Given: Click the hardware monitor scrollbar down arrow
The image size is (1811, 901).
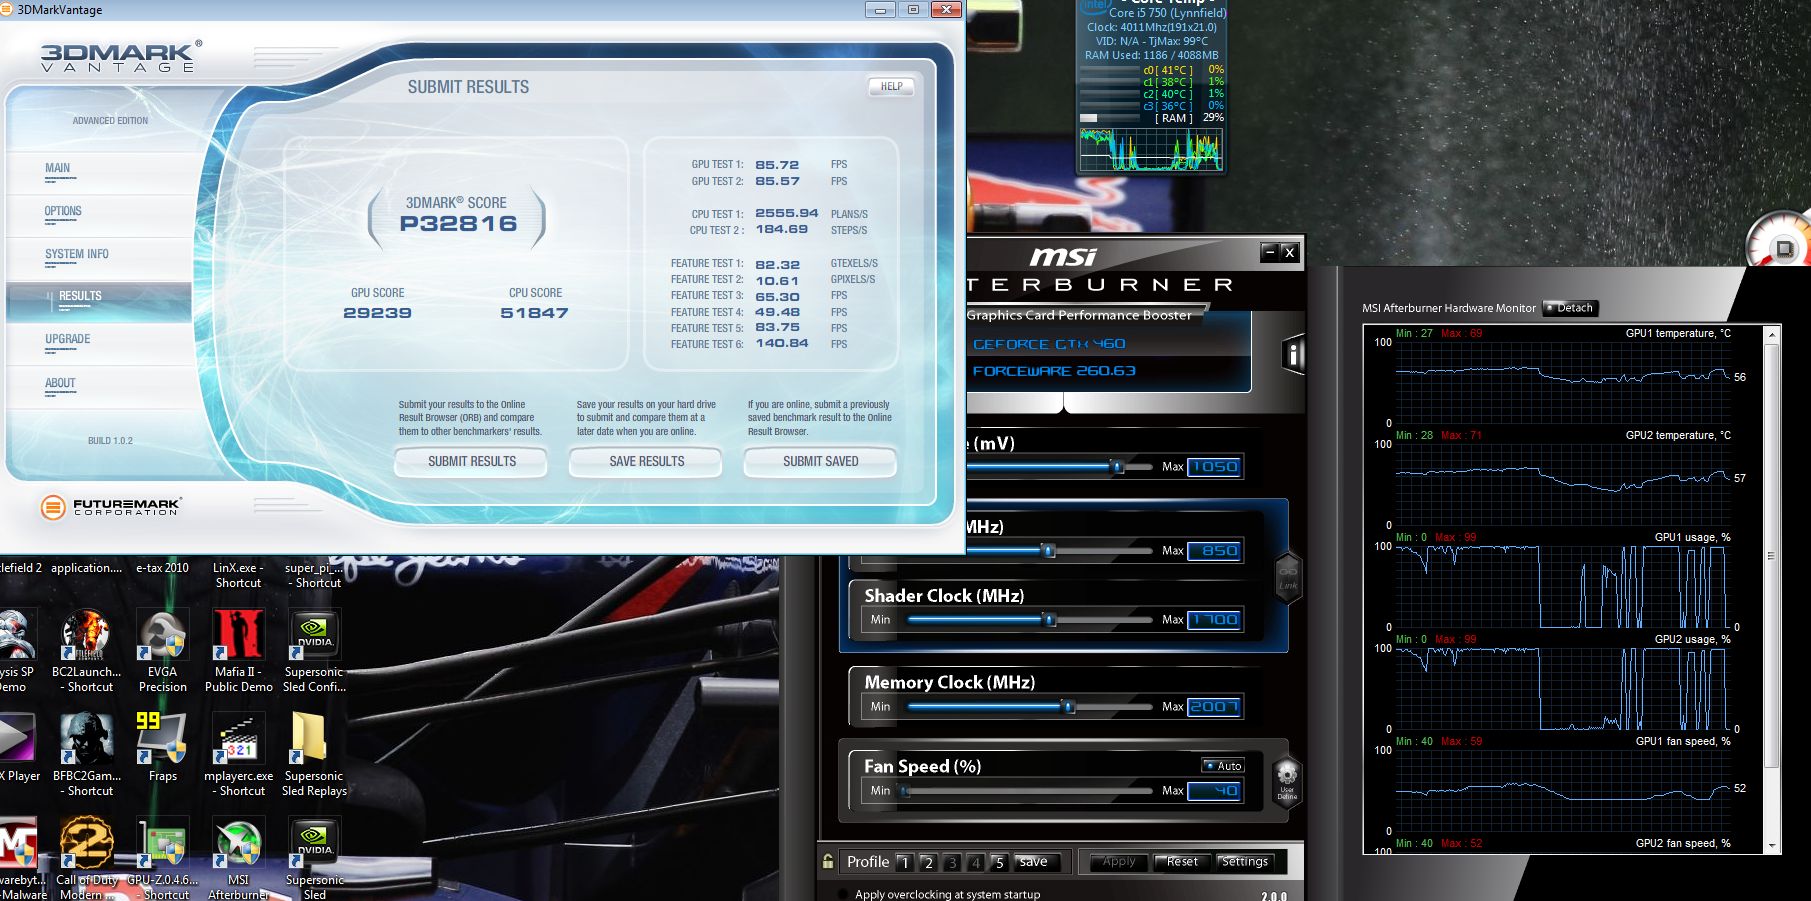Looking at the screenshot, I should pos(1772,845).
